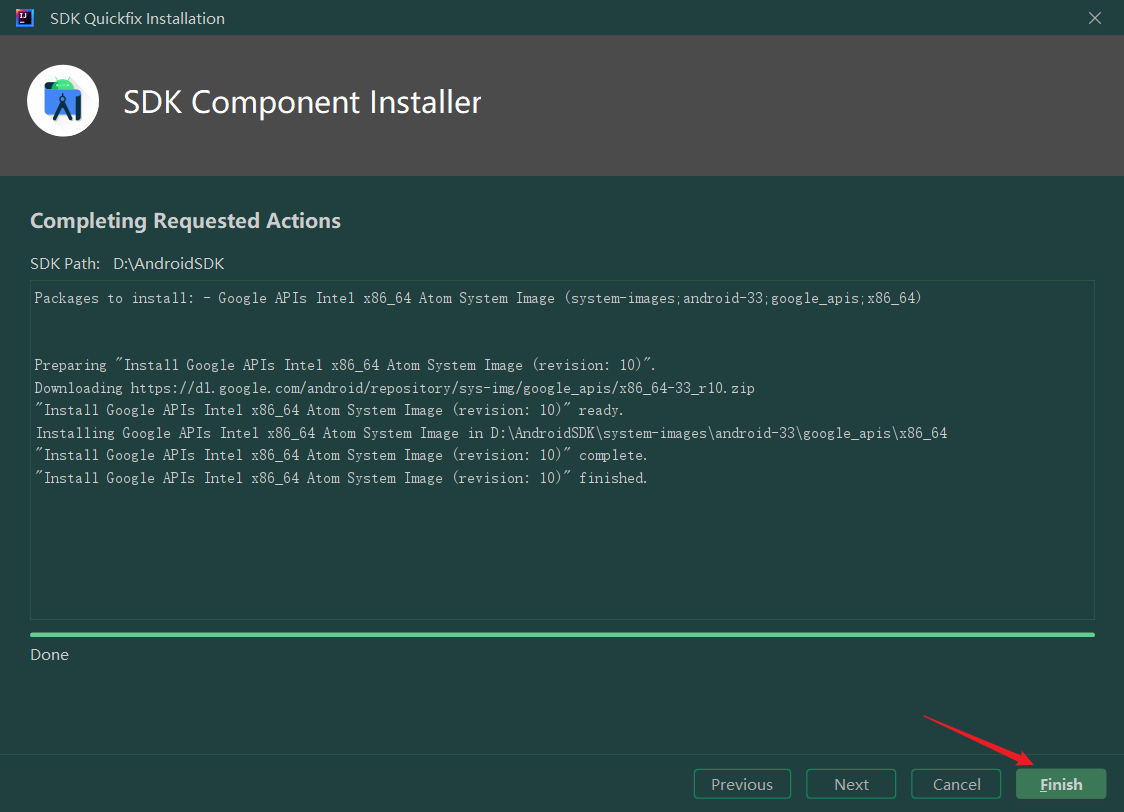Click the 'Completing Requested Actions' heading
The width and height of the screenshot is (1124, 812).
(186, 221)
